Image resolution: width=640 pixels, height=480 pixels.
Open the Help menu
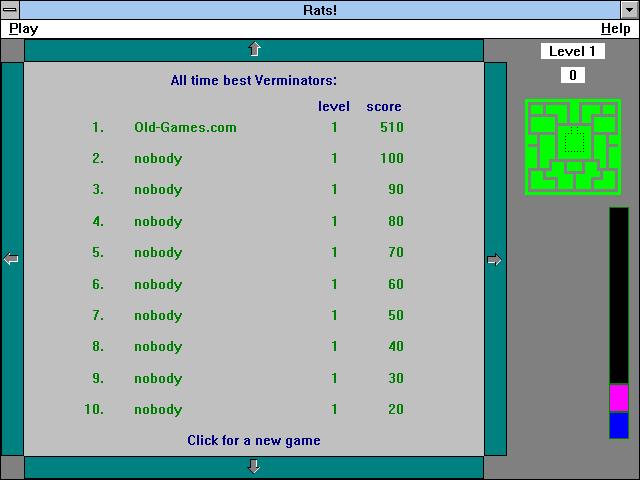(616, 29)
